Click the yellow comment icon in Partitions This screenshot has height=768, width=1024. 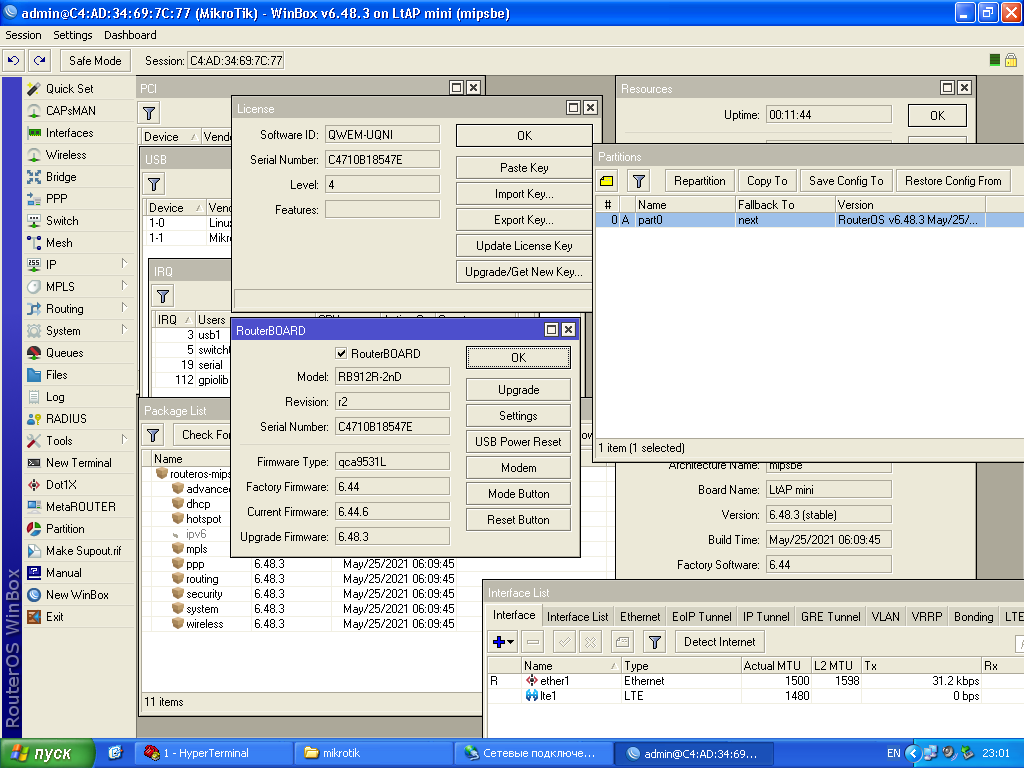pos(607,181)
